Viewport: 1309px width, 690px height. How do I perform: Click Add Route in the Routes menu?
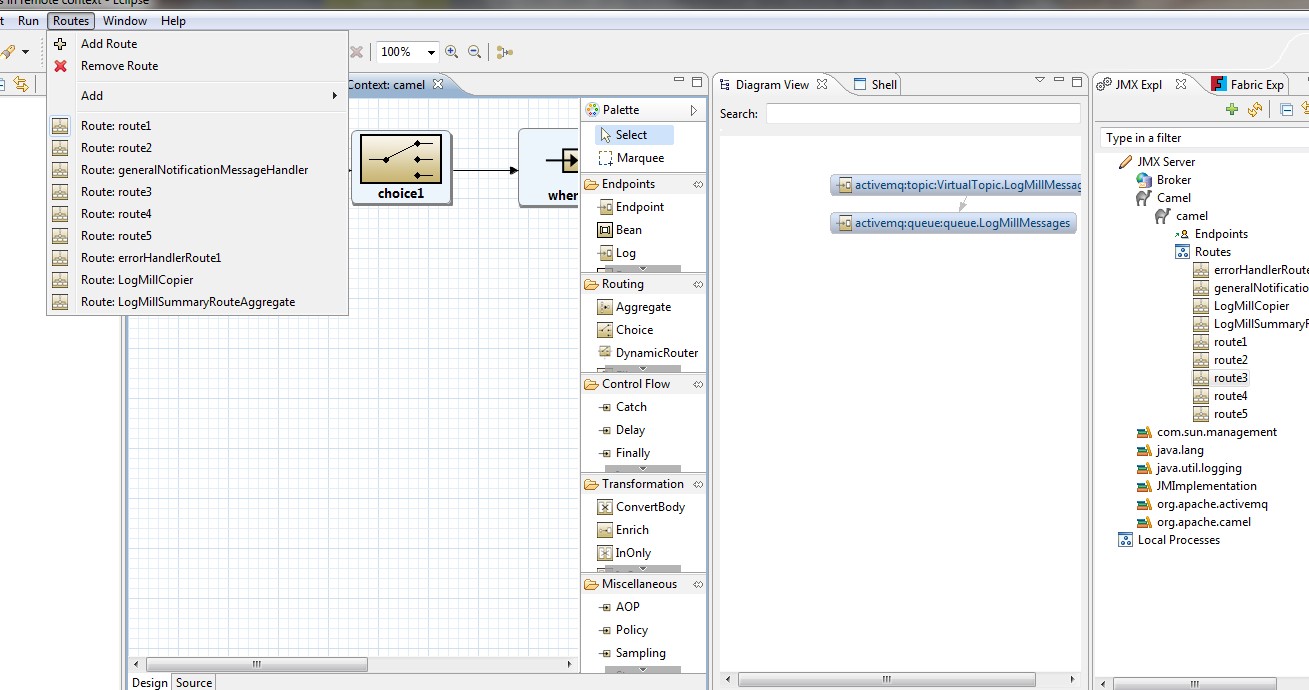point(109,44)
